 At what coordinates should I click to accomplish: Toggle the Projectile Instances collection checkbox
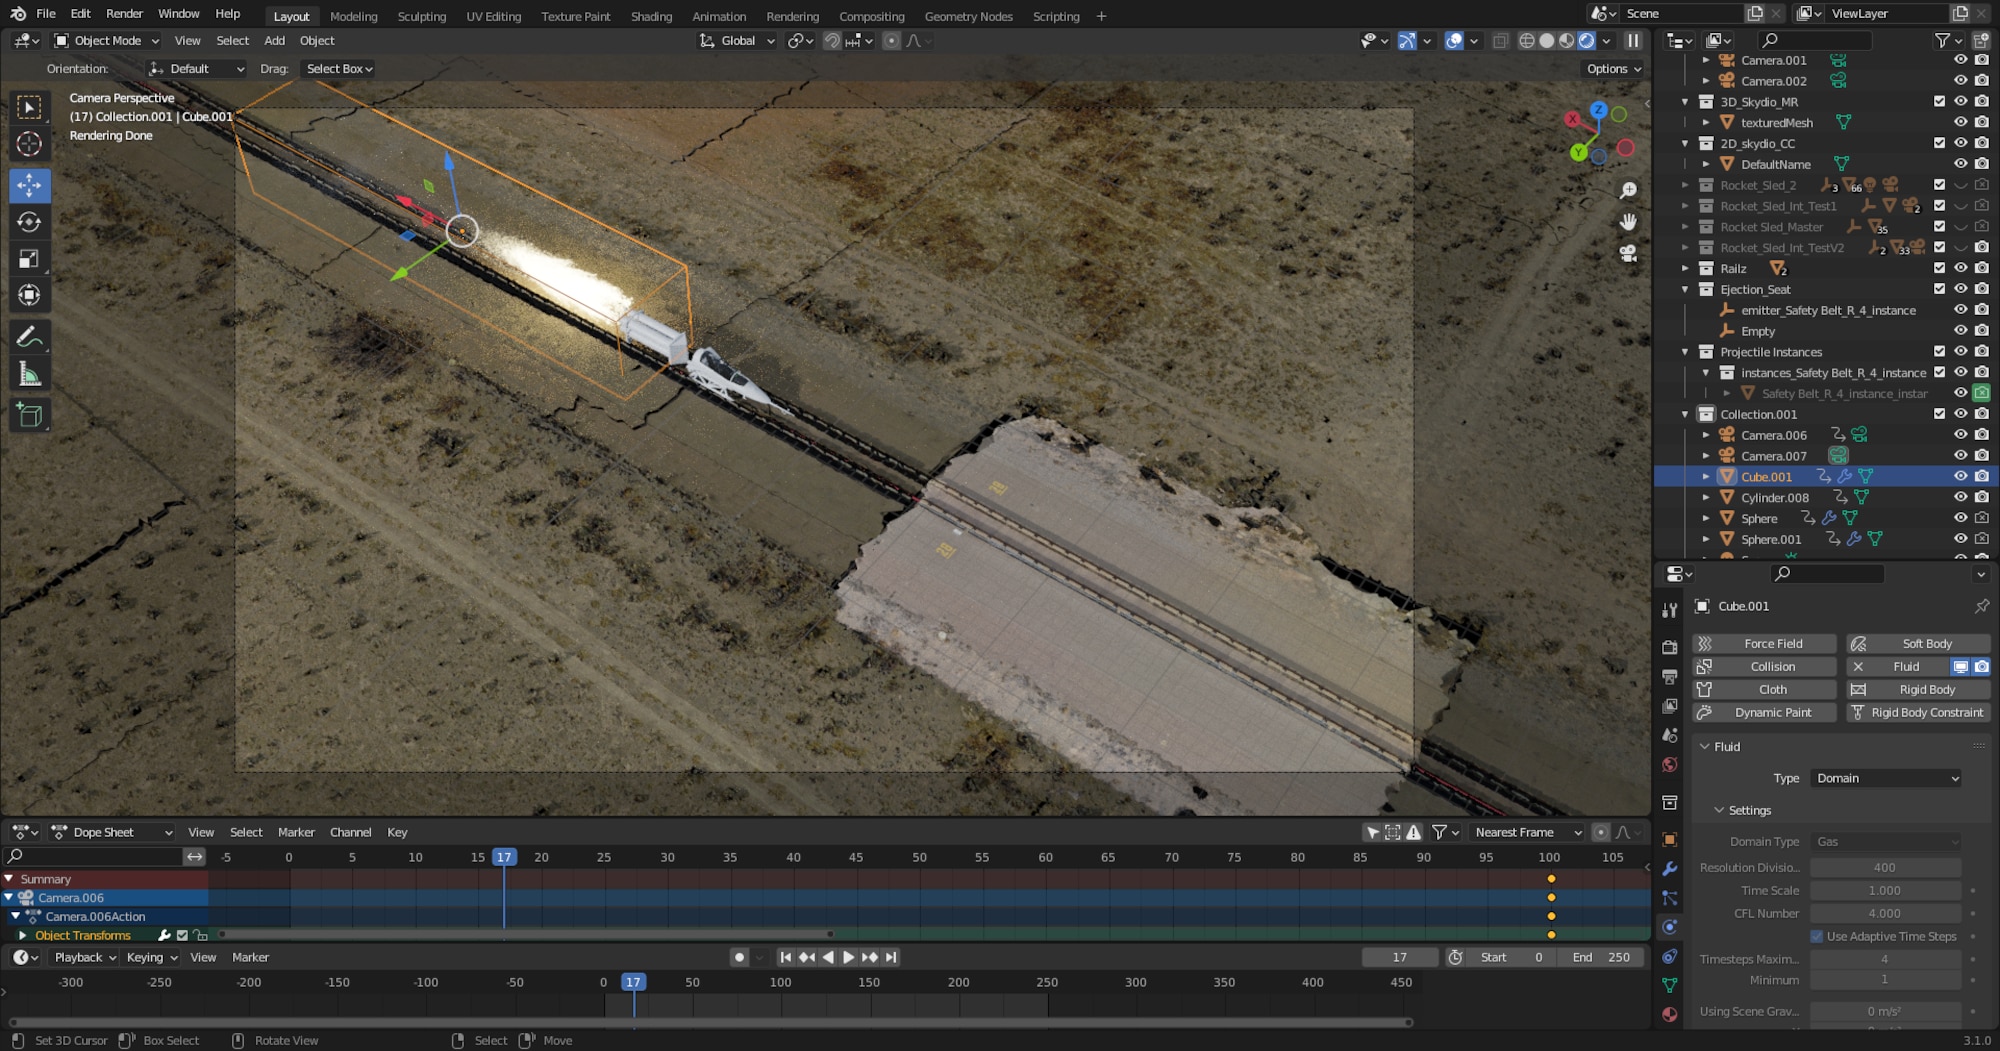point(1939,352)
